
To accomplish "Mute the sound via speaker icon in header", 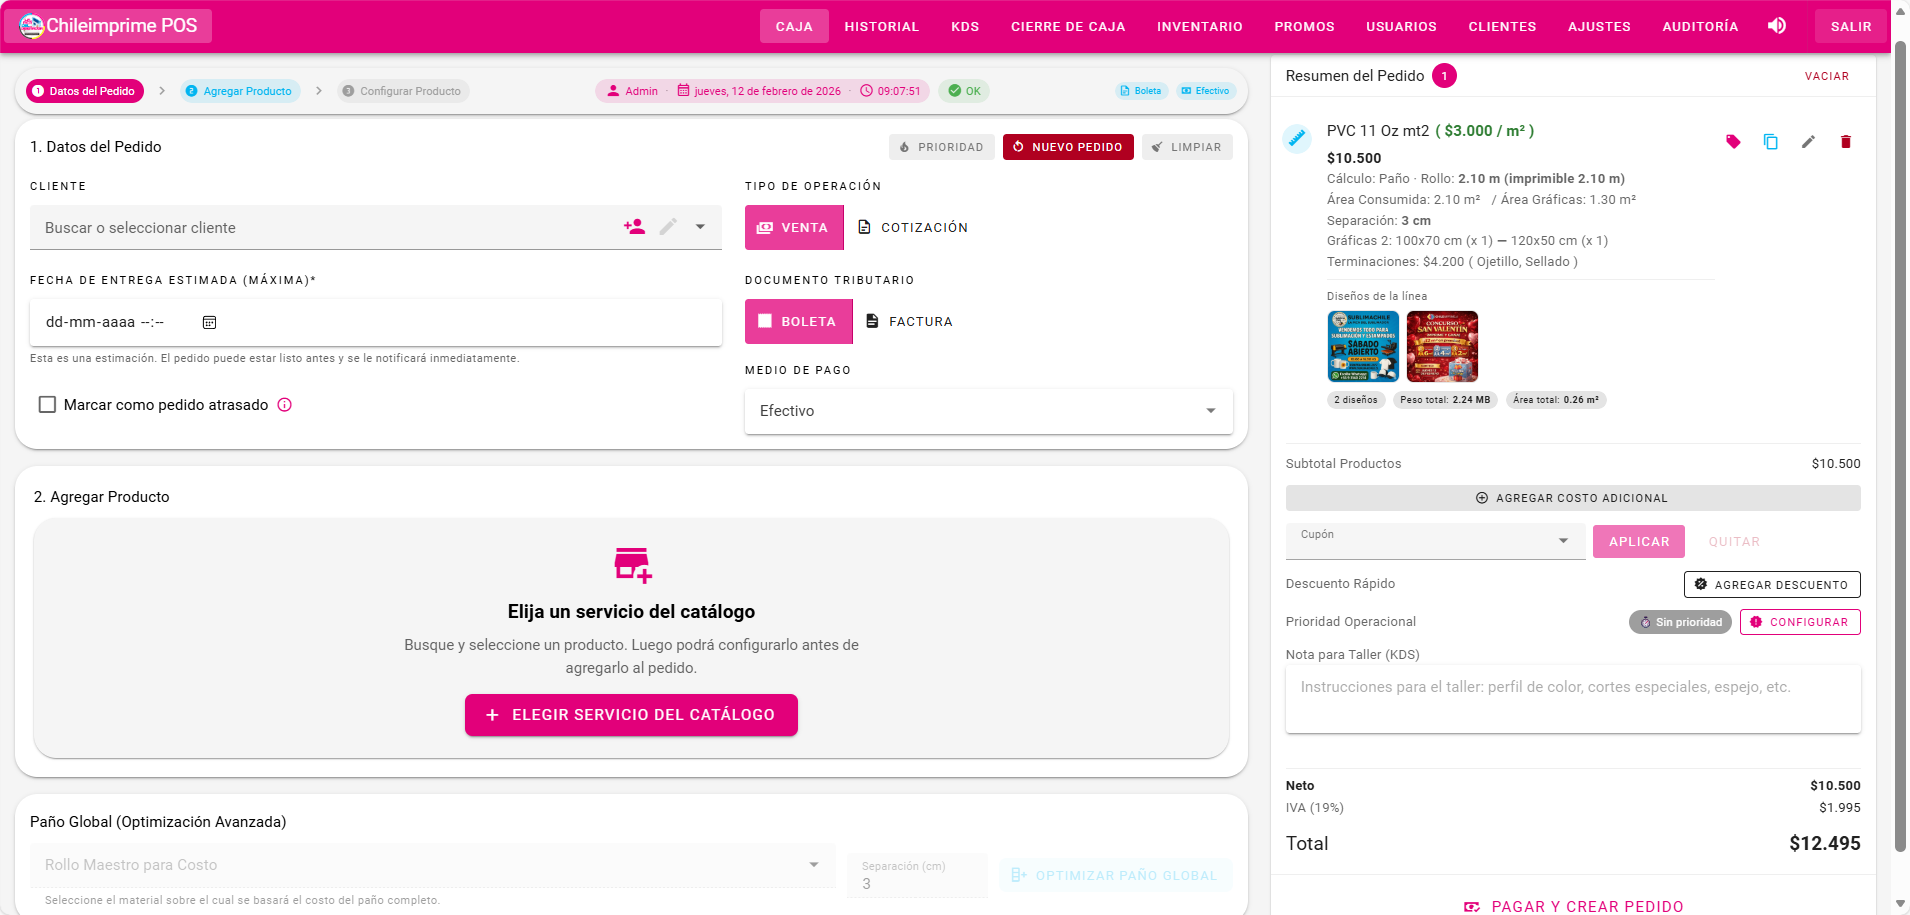I will pyautogui.click(x=1777, y=26).
